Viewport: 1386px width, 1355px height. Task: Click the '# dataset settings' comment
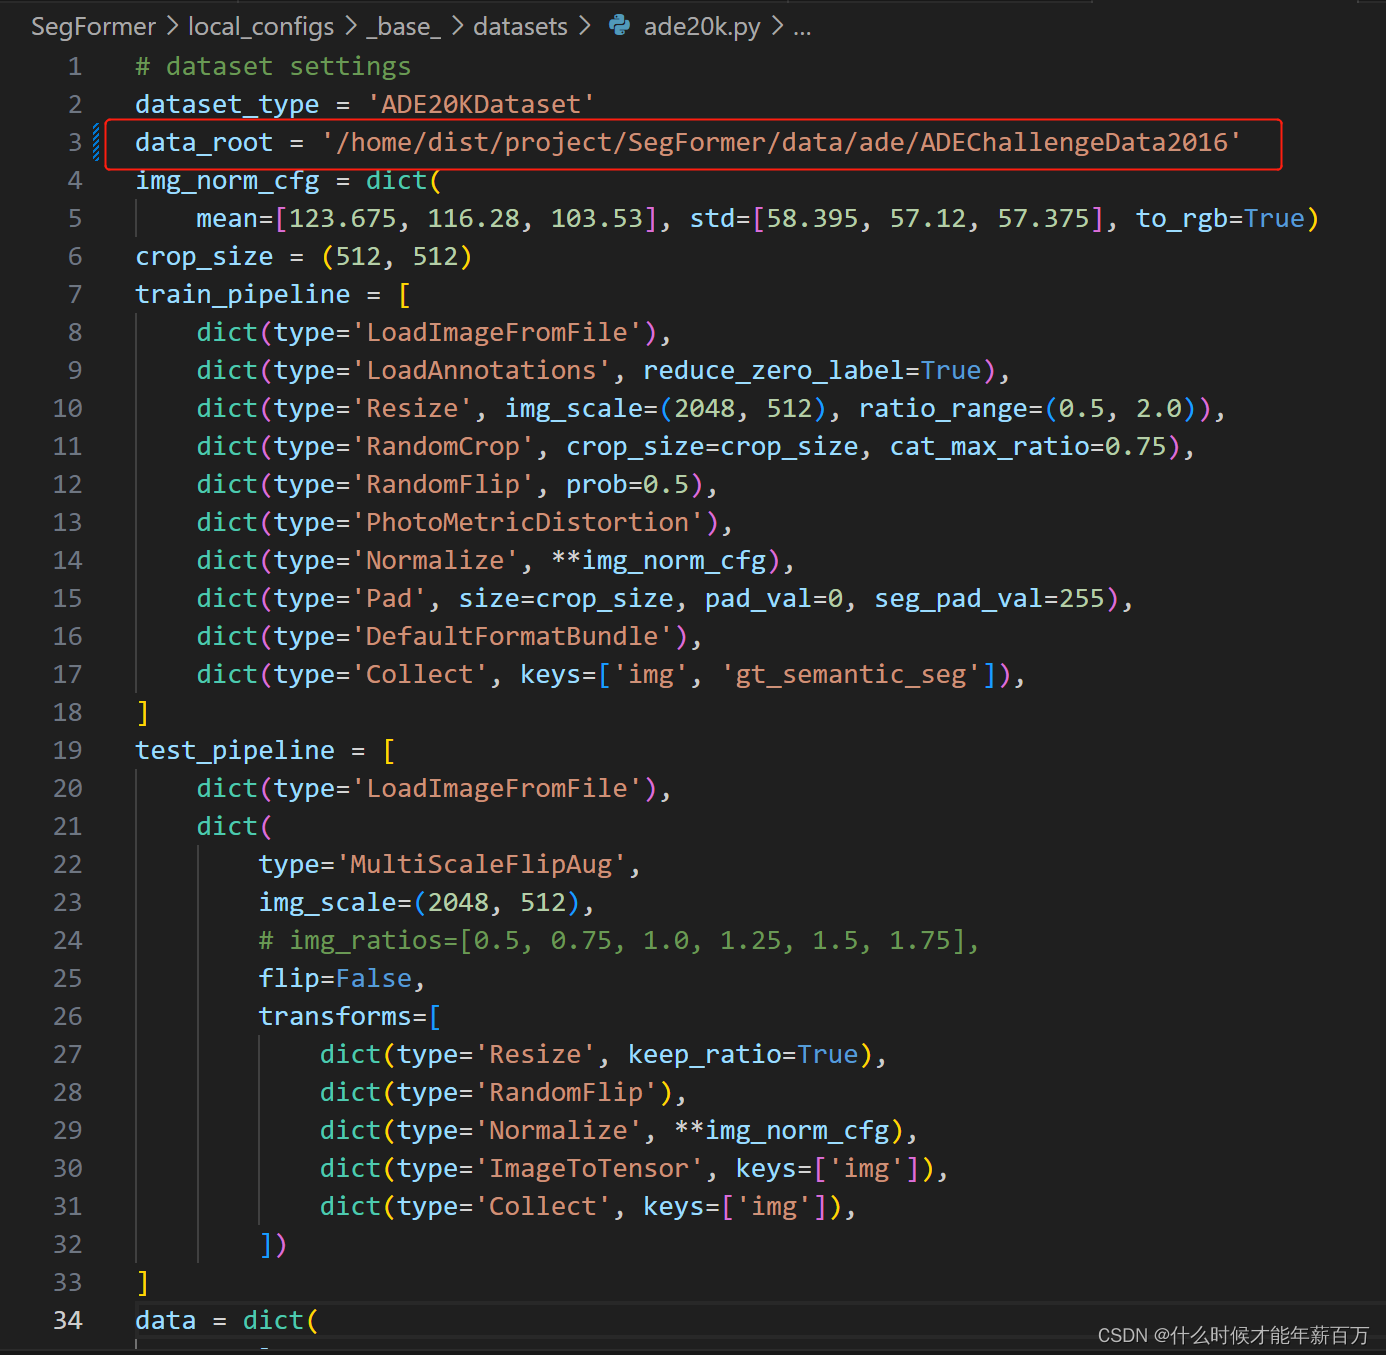pyautogui.click(x=273, y=67)
